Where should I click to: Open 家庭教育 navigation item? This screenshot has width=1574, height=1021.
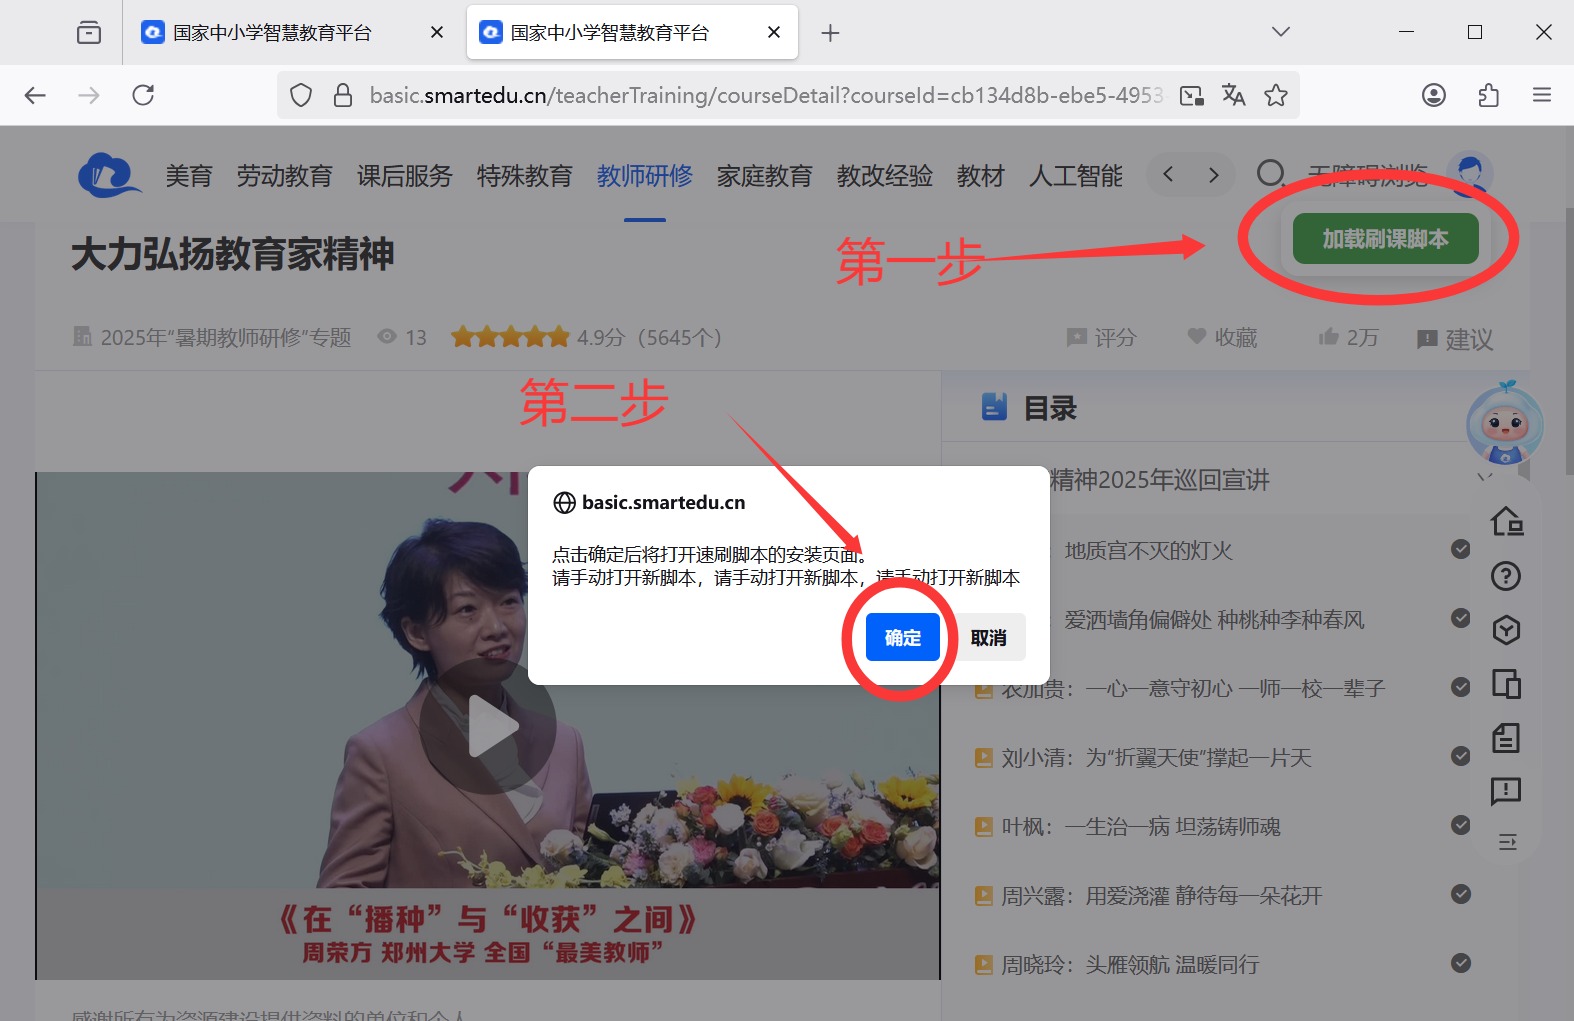(x=765, y=176)
